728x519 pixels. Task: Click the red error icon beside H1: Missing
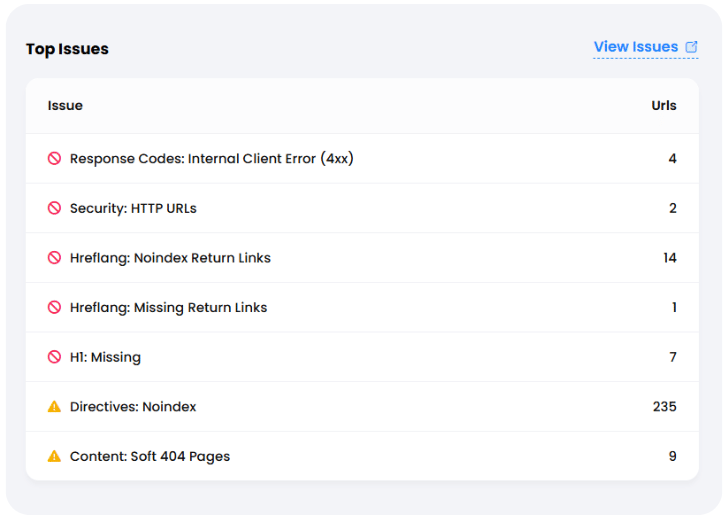(55, 357)
